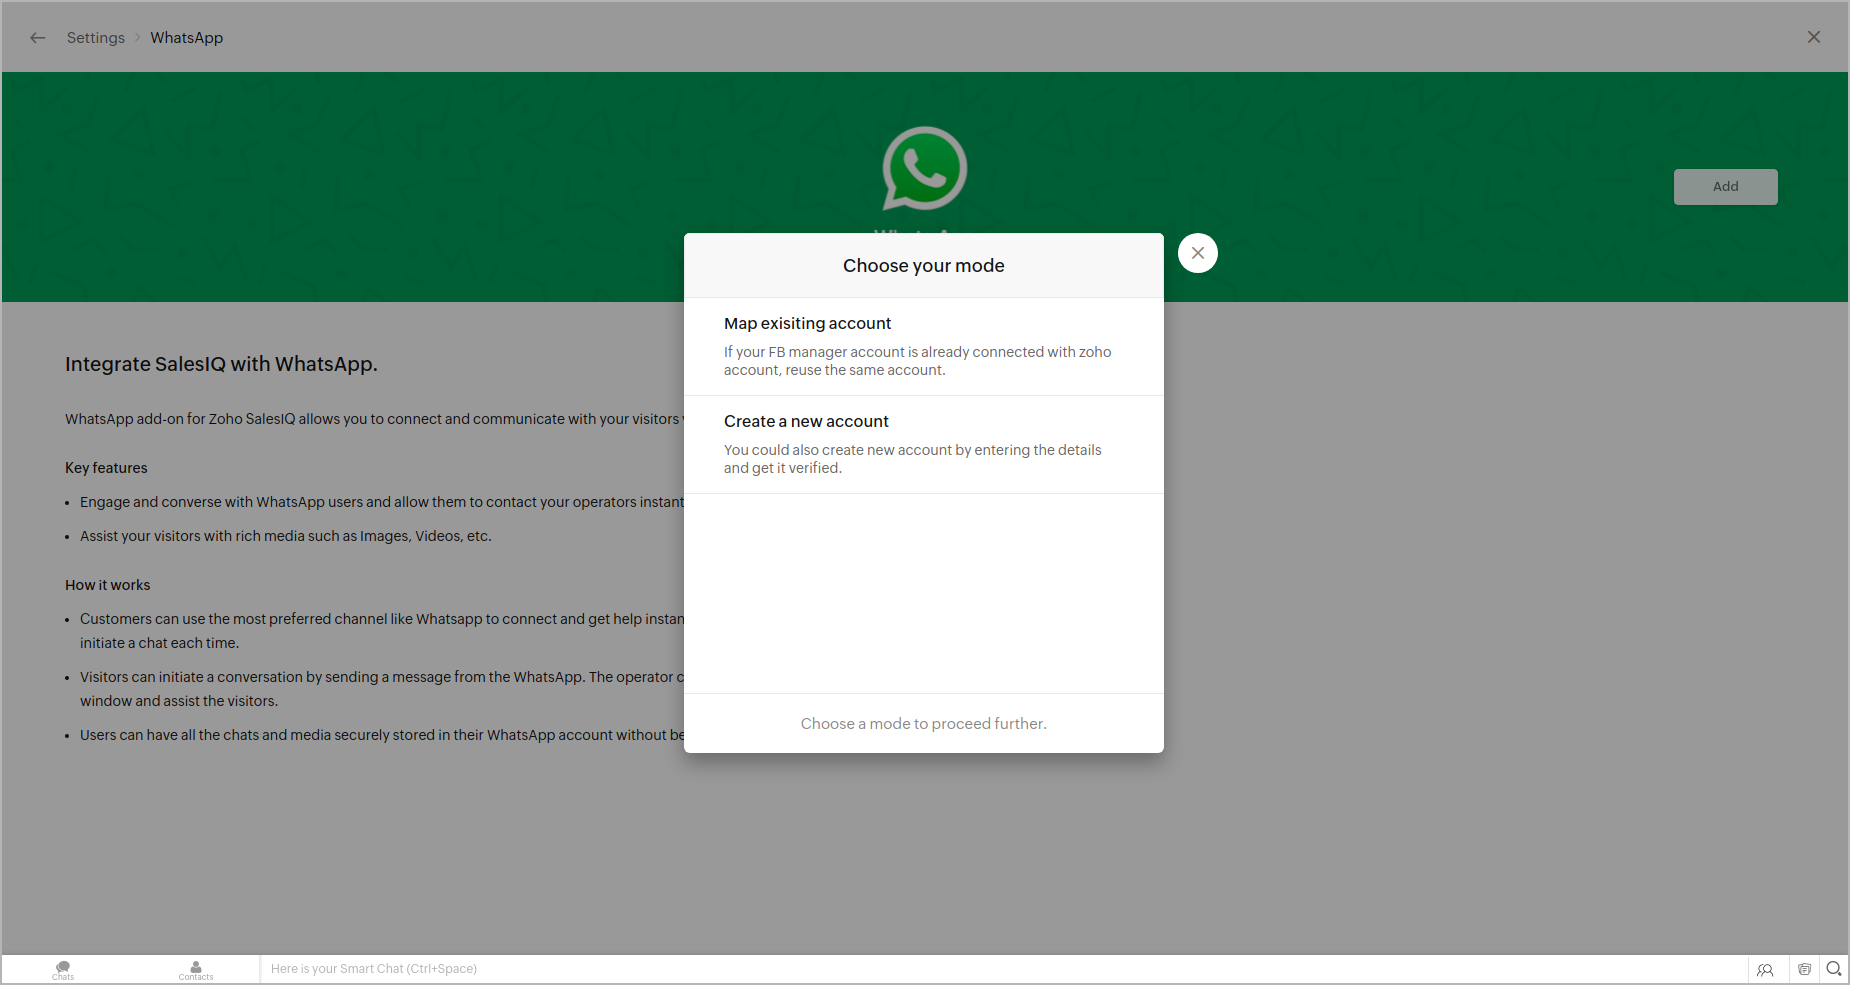Click the stacked documents icon in the bottom bar
This screenshot has width=1850, height=985.
[x=1804, y=969]
